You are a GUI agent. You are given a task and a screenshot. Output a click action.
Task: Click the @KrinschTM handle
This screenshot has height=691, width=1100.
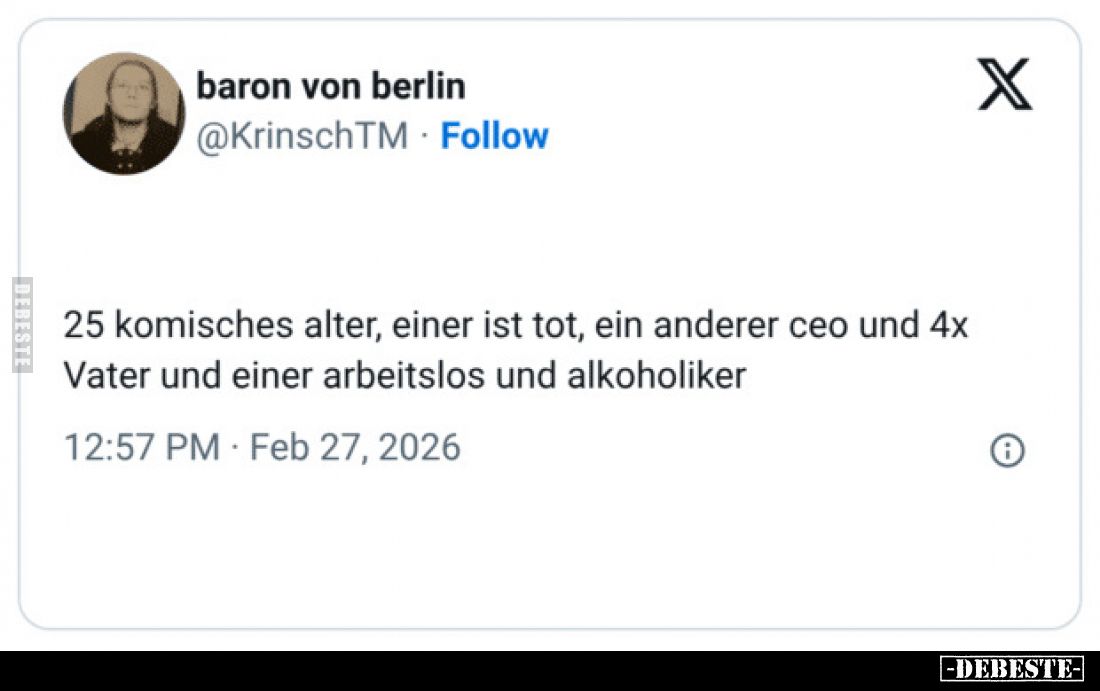pos(302,136)
